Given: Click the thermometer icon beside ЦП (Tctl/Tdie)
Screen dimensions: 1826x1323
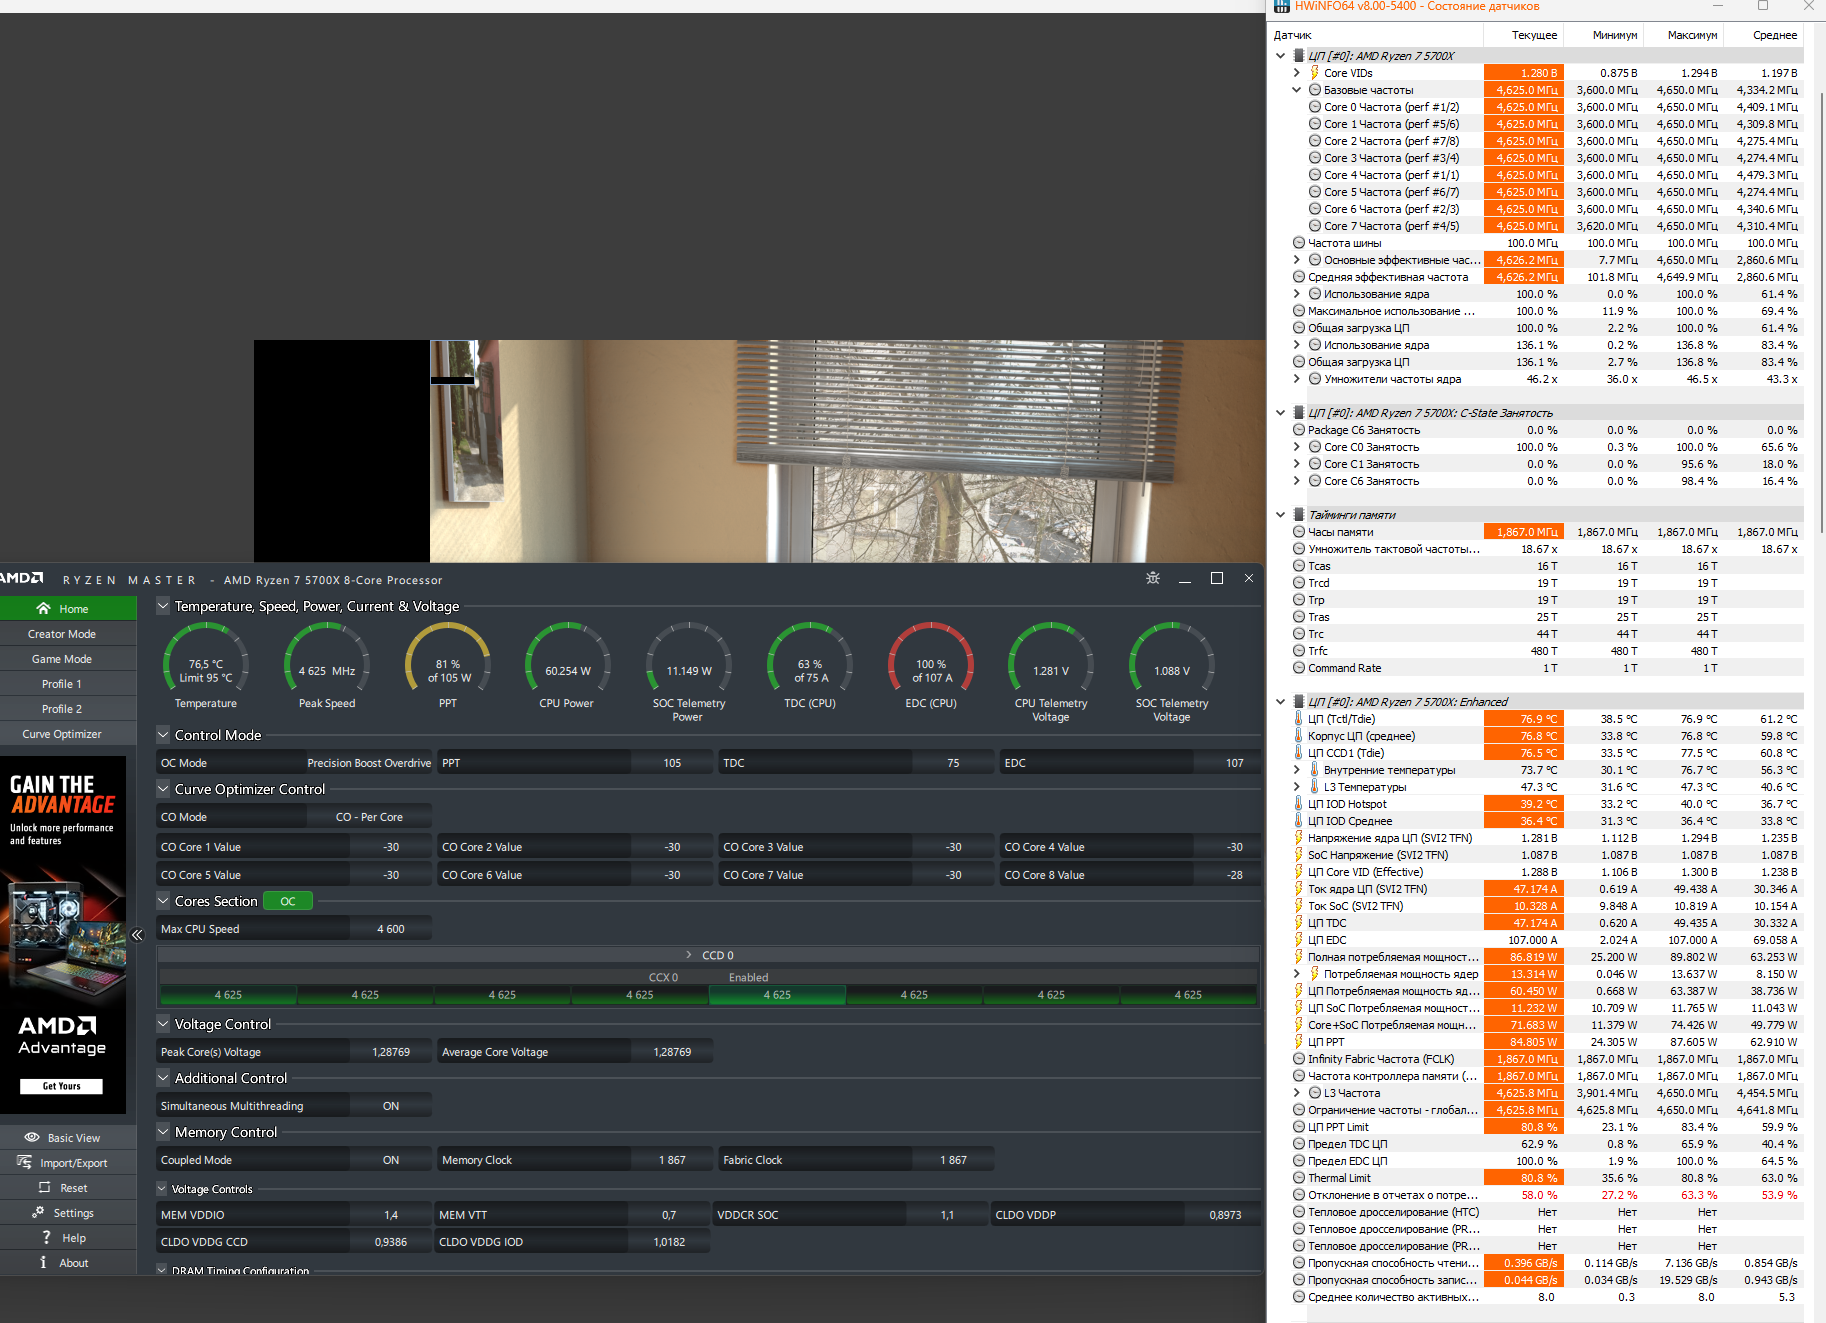Looking at the screenshot, I should (1299, 719).
